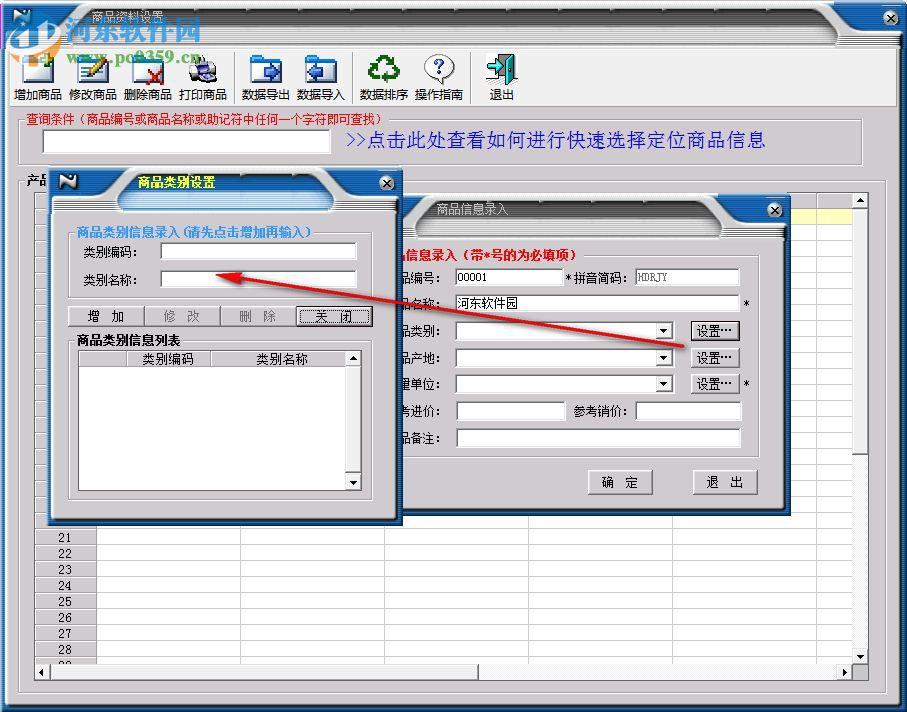Click the 删除商品 toolbar icon
The width and height of the screenshot is (907, 712).
[x=148, y=69]
